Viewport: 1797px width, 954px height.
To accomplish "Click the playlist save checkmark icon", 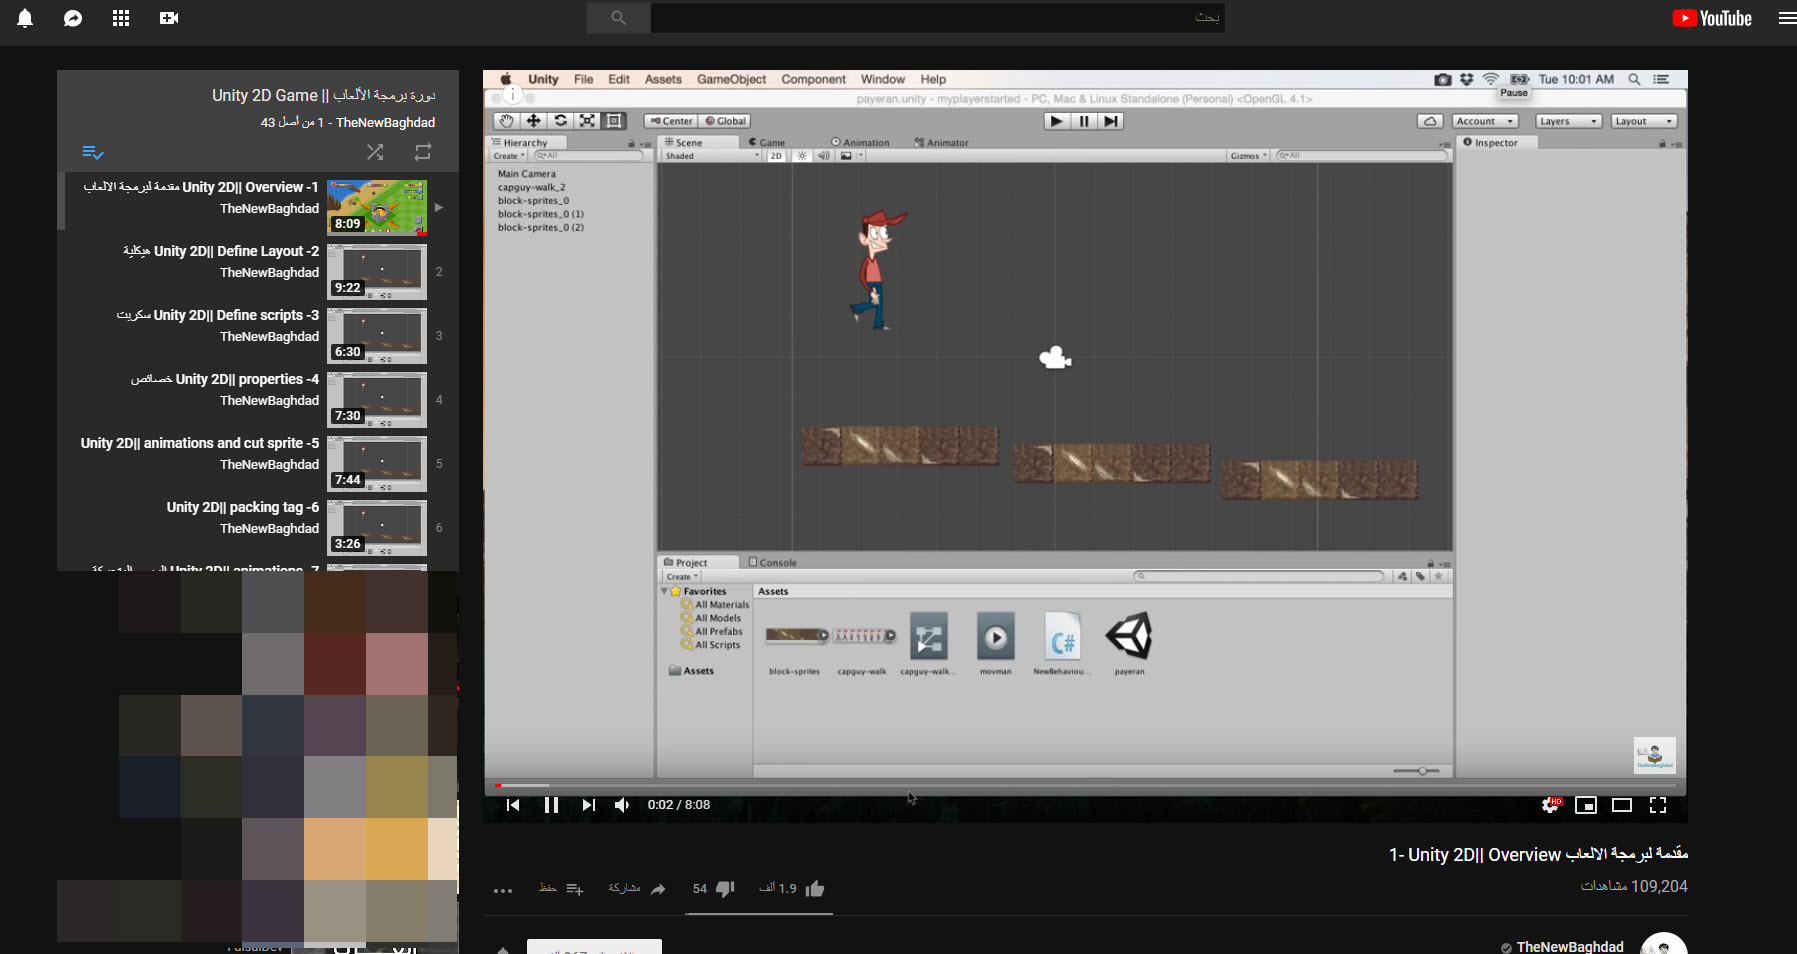I will (x=93, y=152).
